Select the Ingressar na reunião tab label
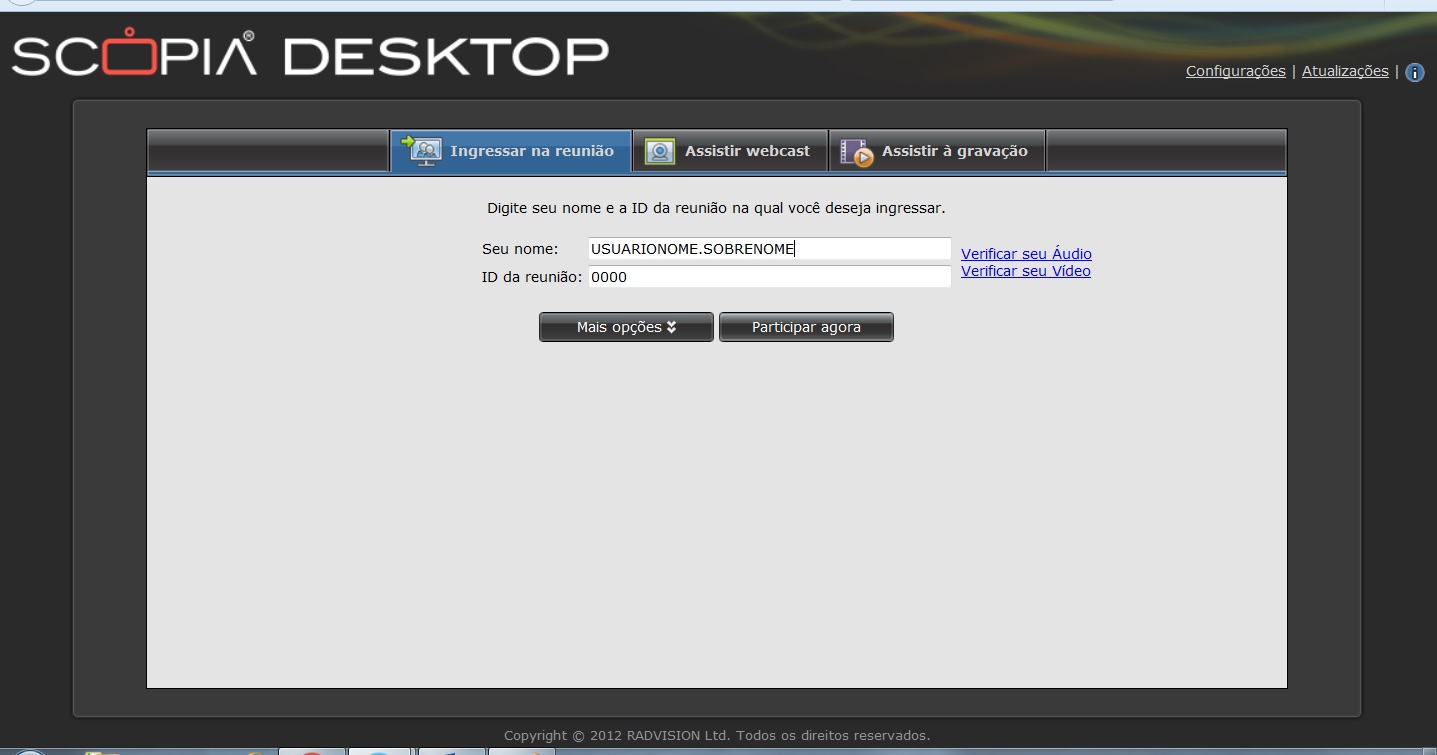1437x755 pixels. pyautogui.click(x=531, y=151)
